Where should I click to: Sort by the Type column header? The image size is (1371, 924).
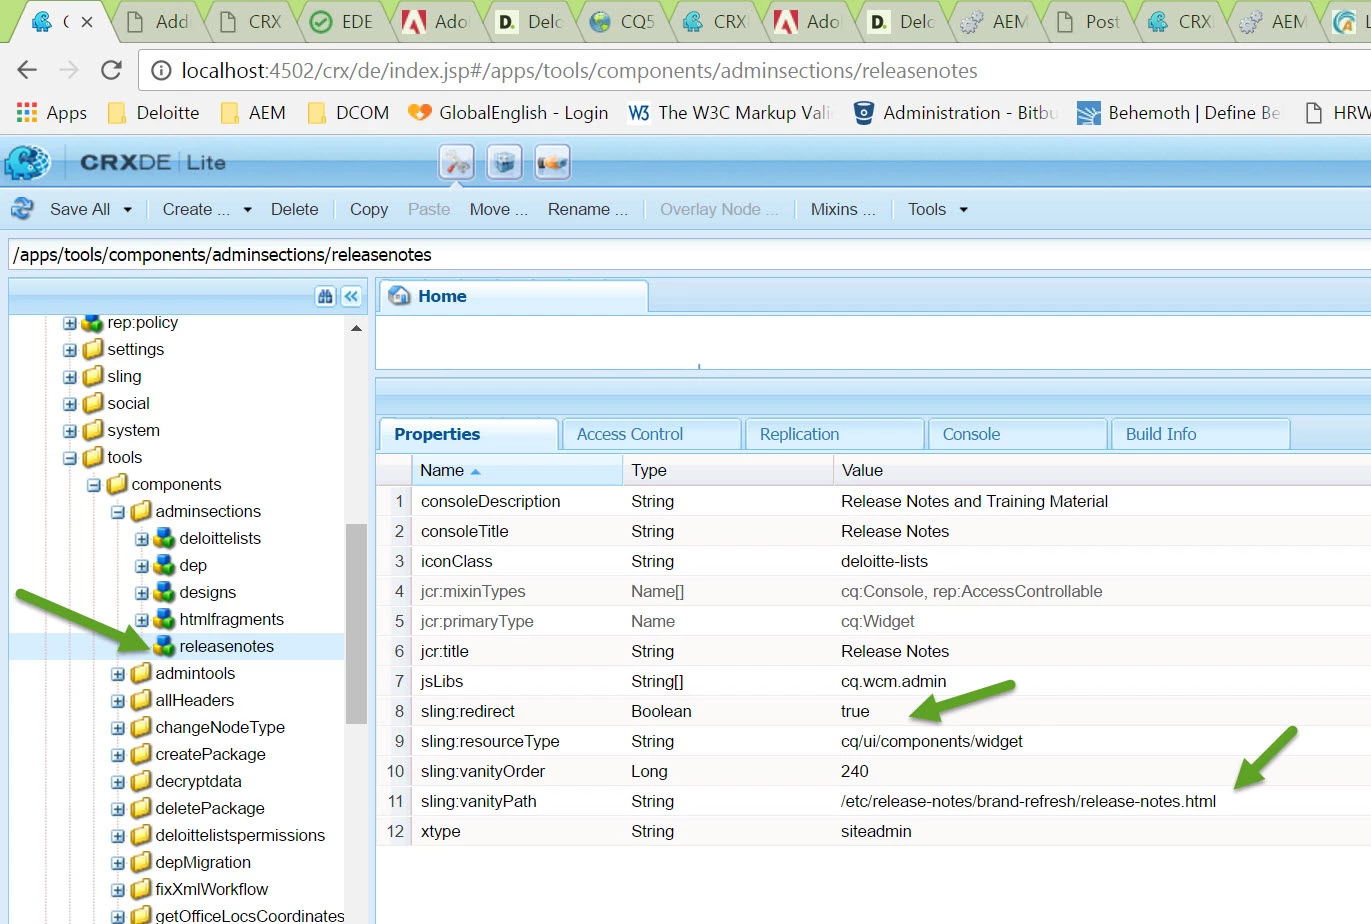click(x=727, y=470)
